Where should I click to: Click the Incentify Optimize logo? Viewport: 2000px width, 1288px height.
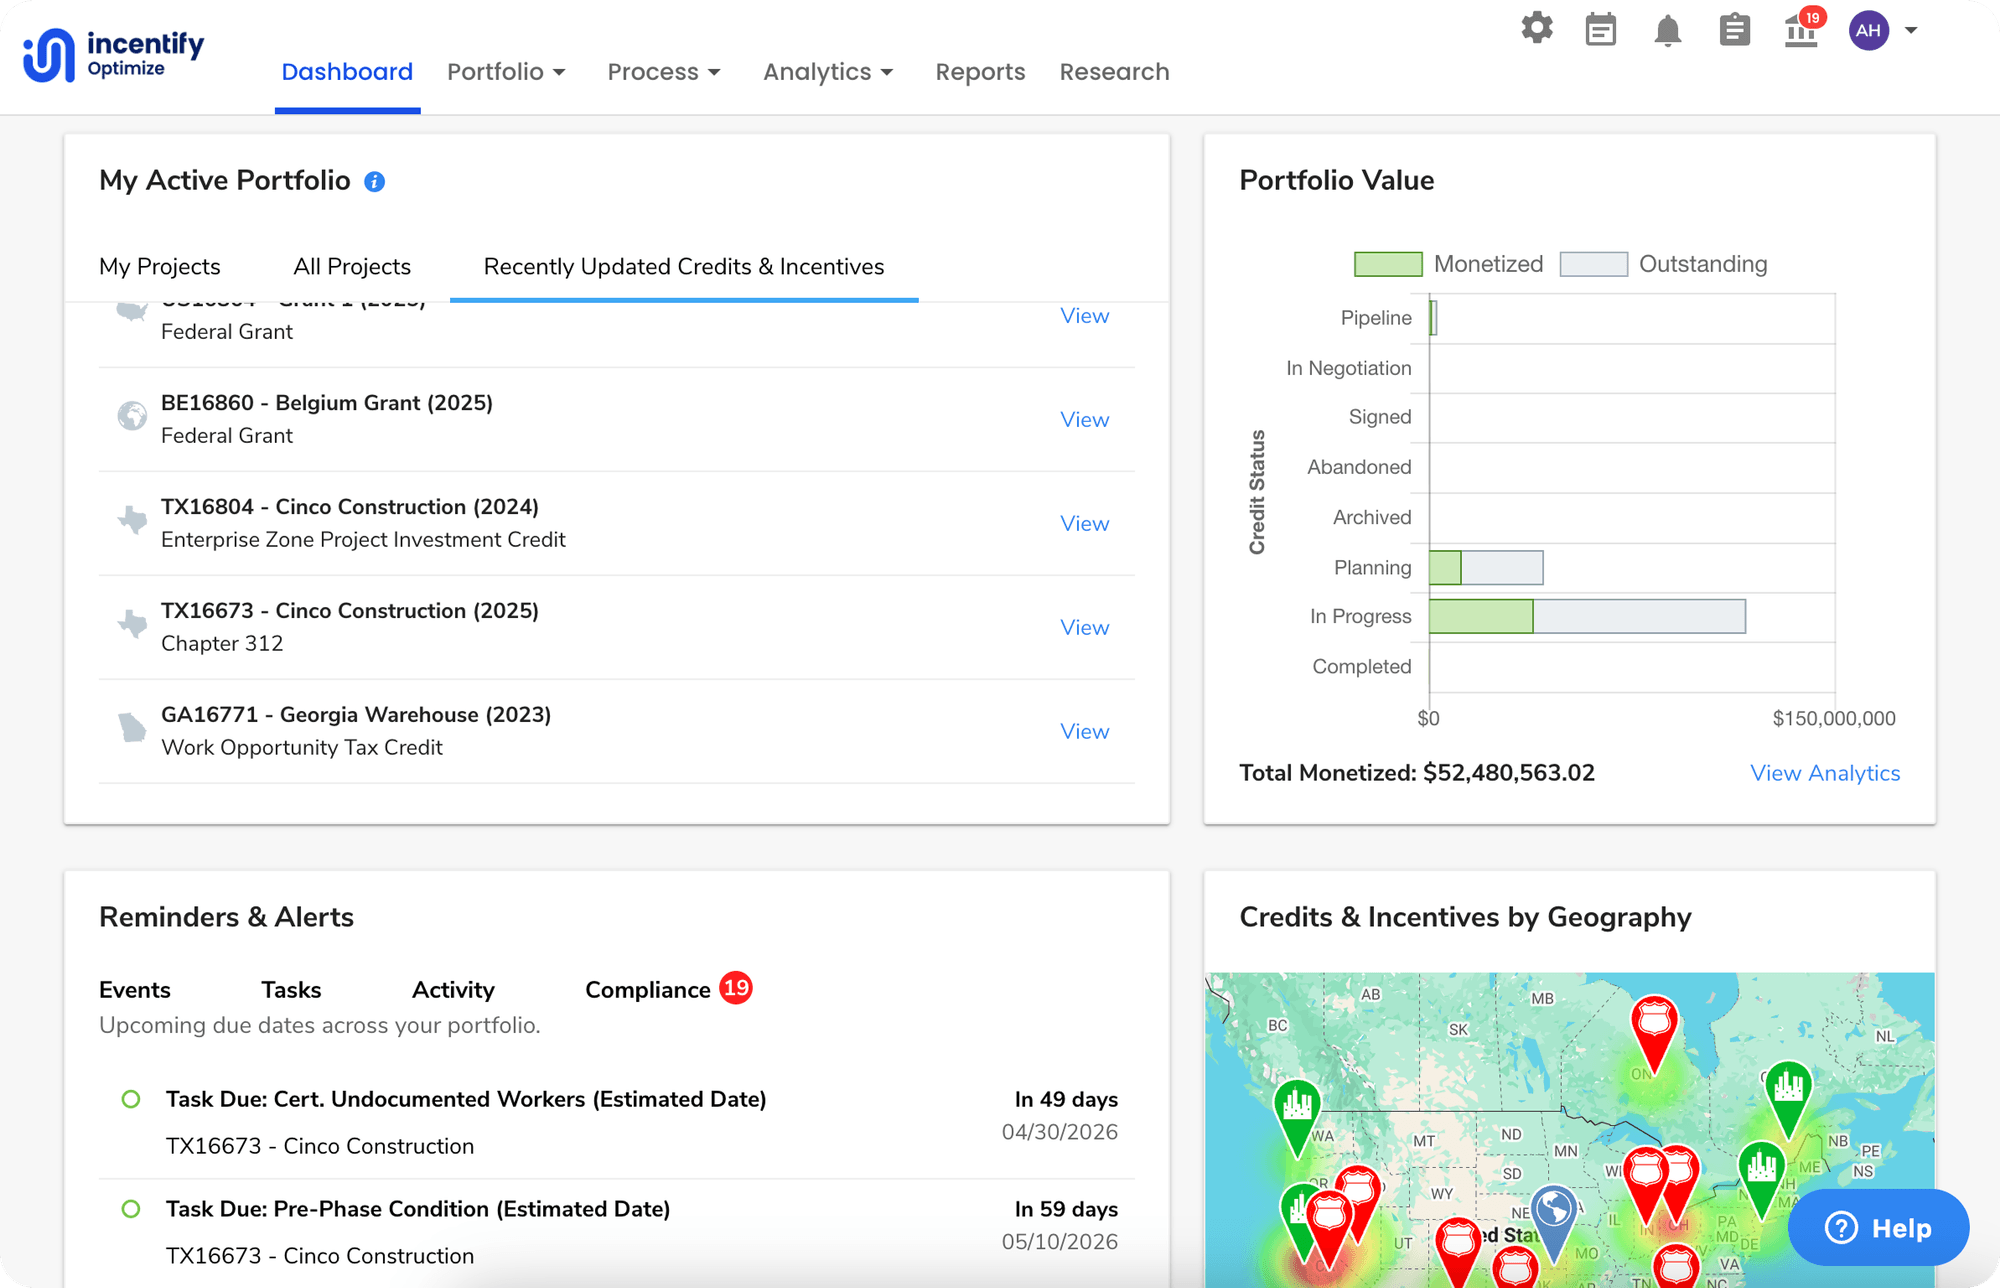[113, 54]
